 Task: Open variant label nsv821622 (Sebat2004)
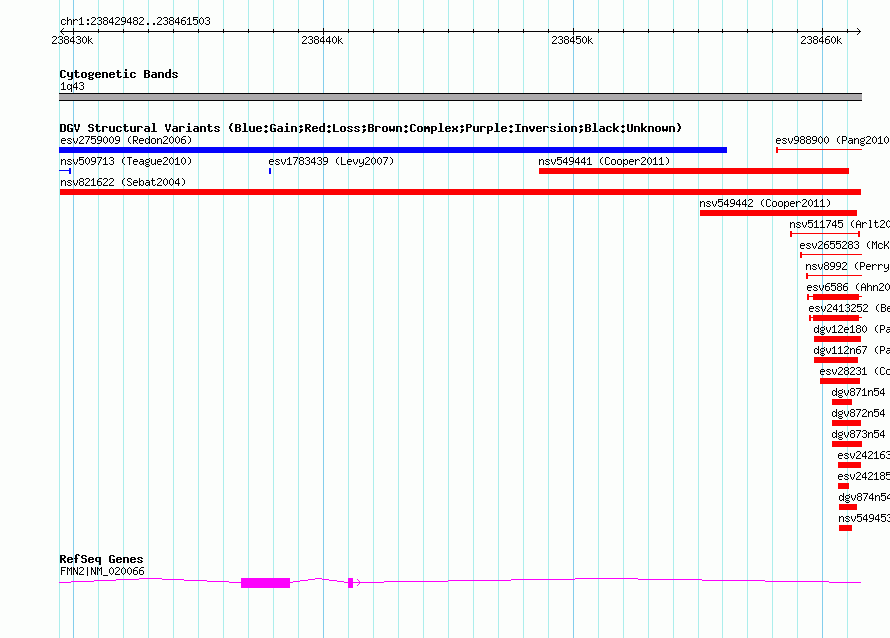123,182
